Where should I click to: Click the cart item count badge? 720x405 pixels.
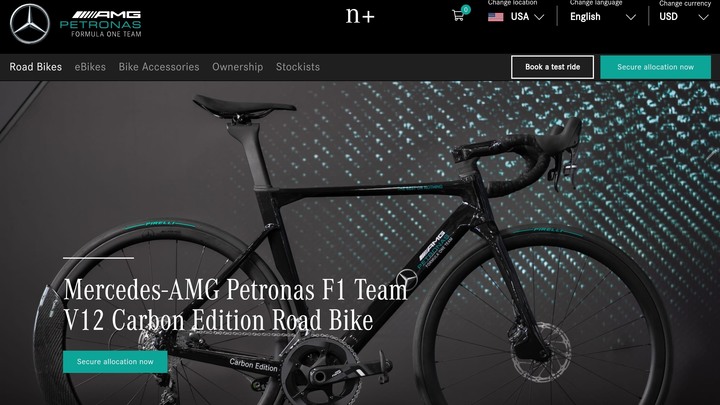coord(466,9)
